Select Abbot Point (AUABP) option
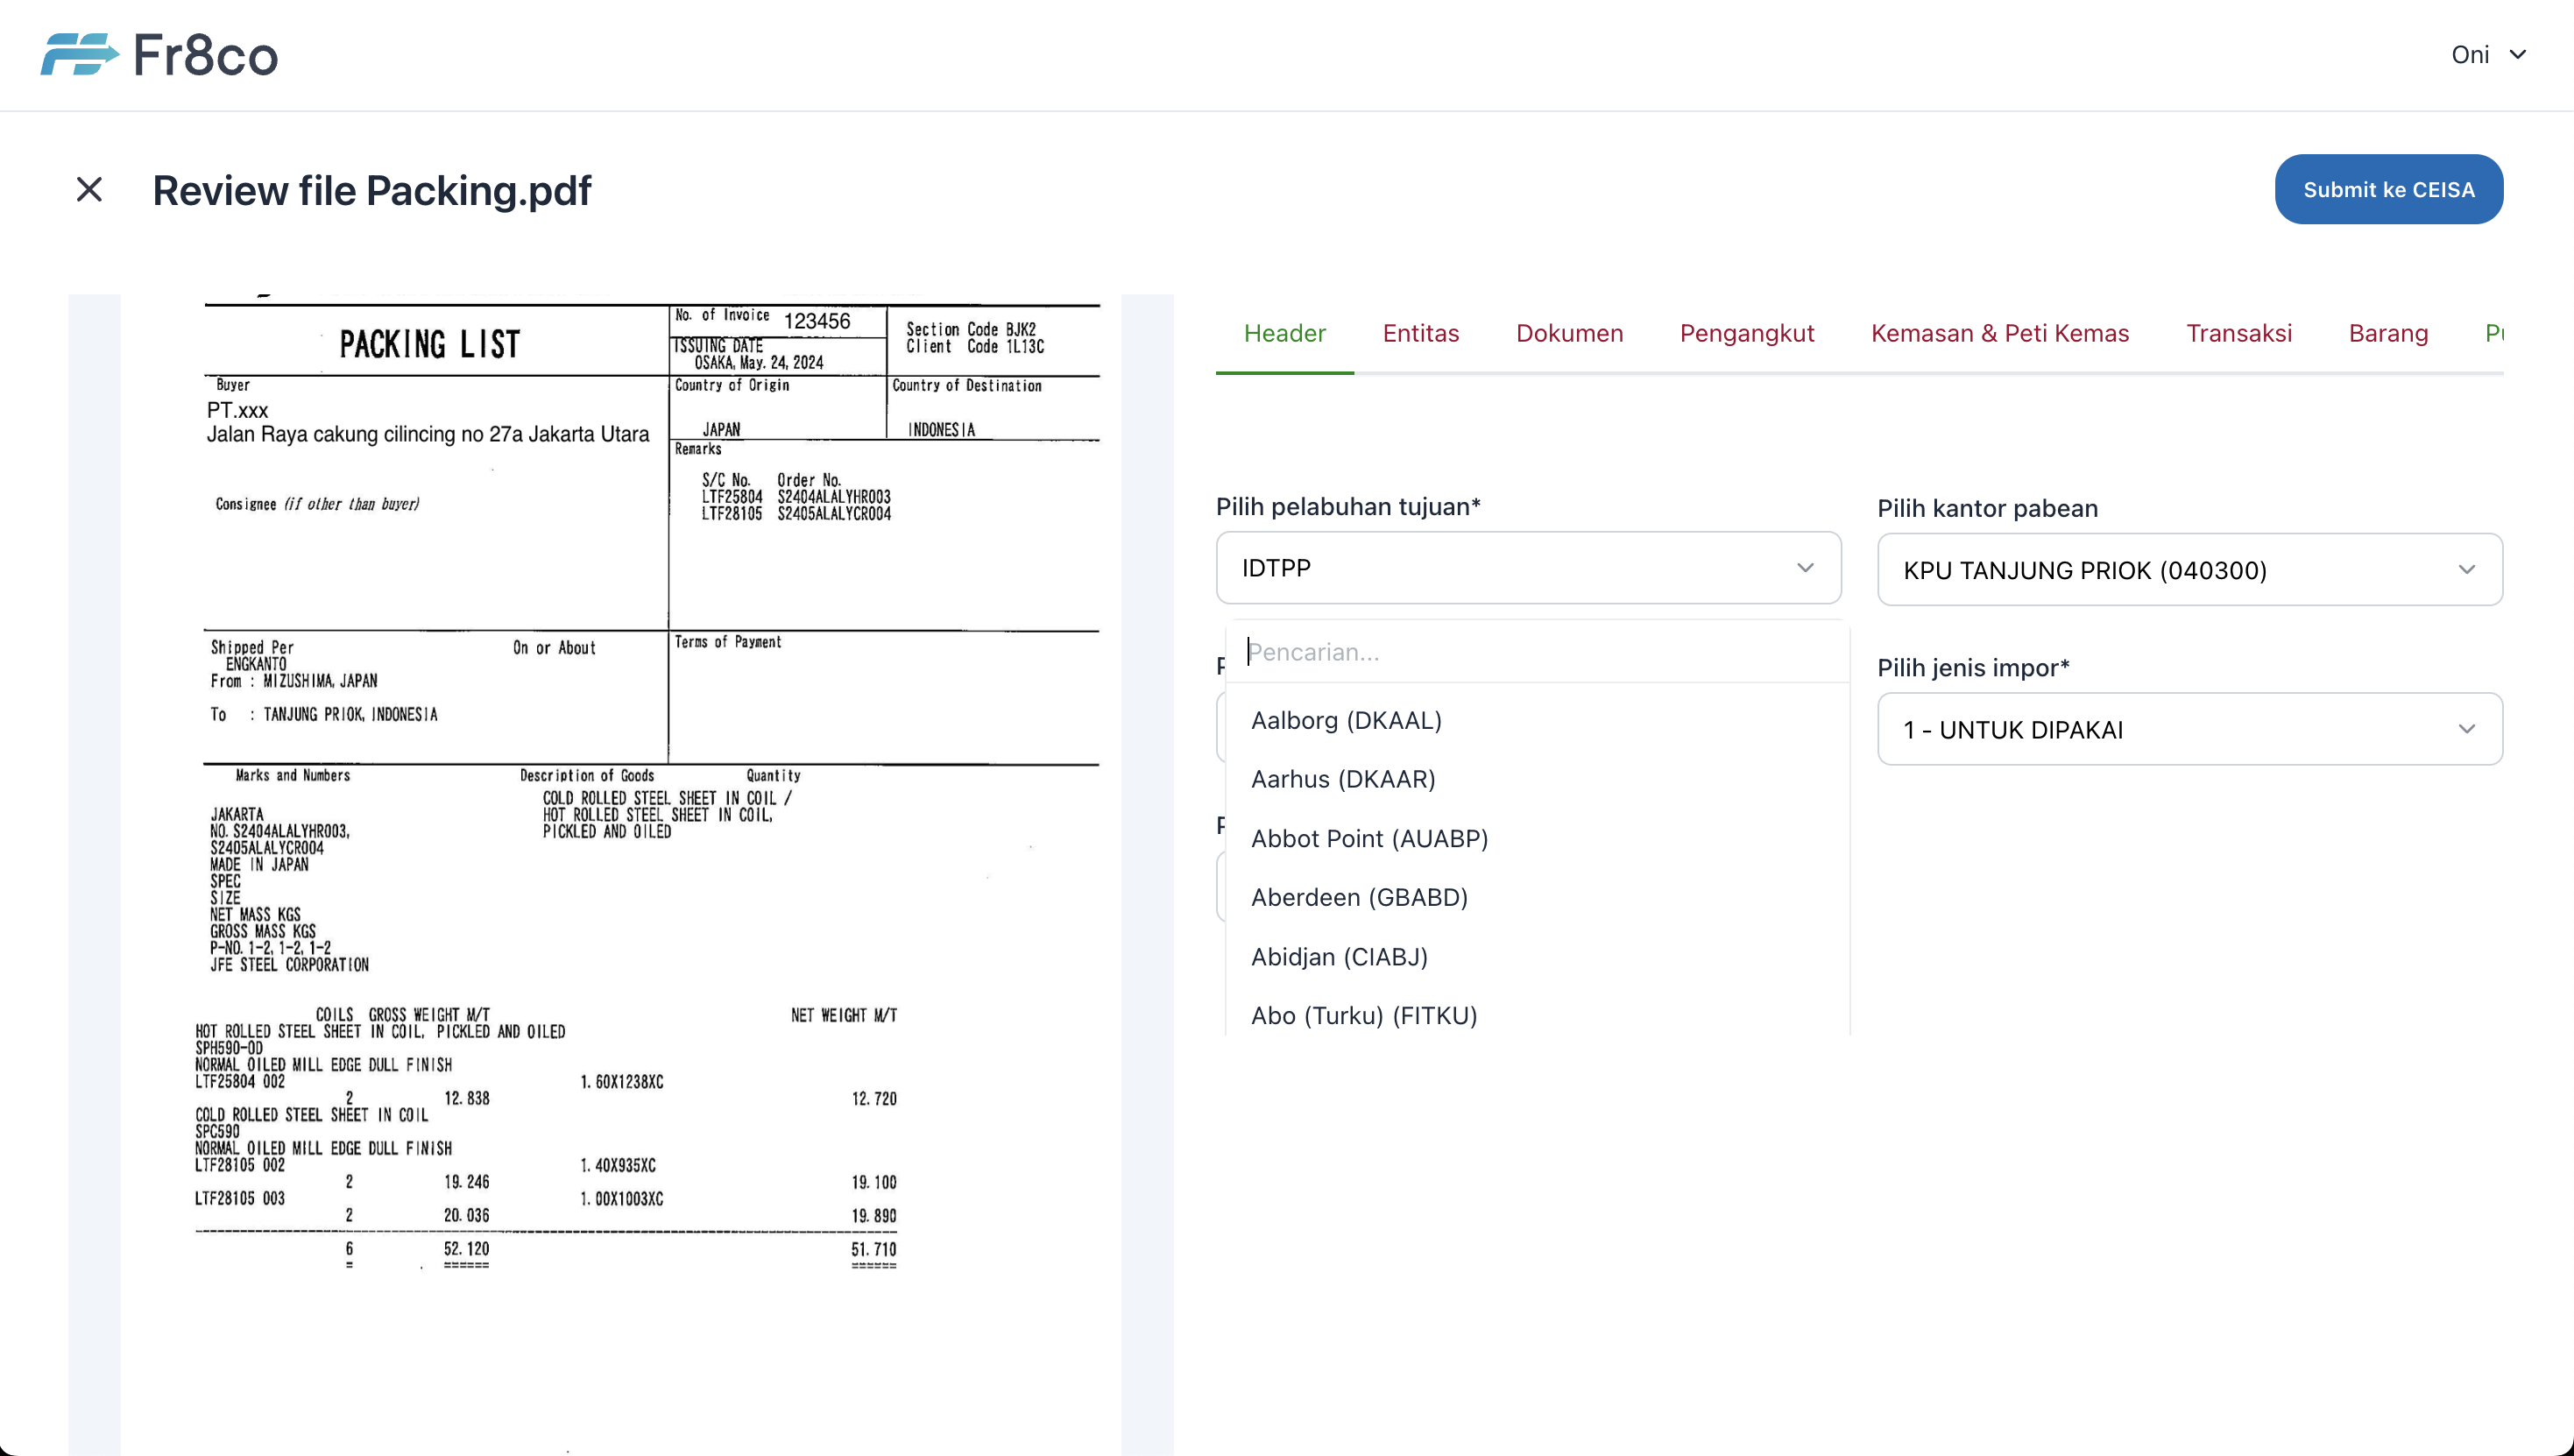 [x=1369, y=838]
